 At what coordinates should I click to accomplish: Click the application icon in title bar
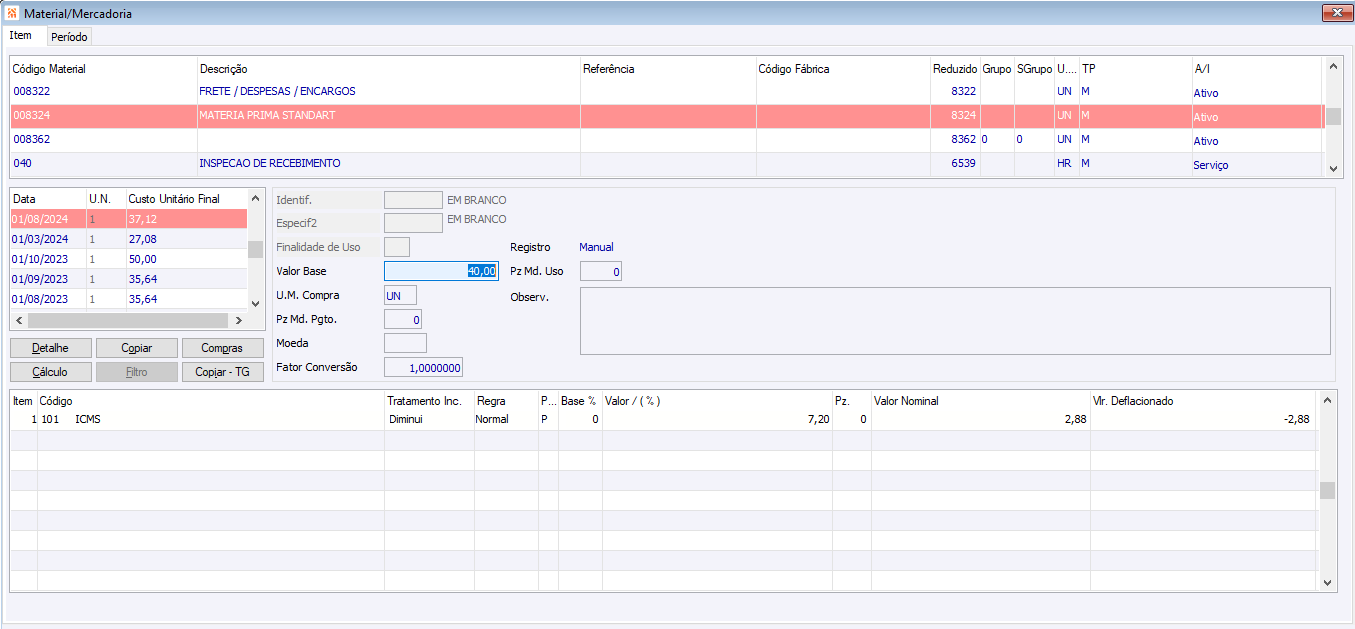pos(12,14)
